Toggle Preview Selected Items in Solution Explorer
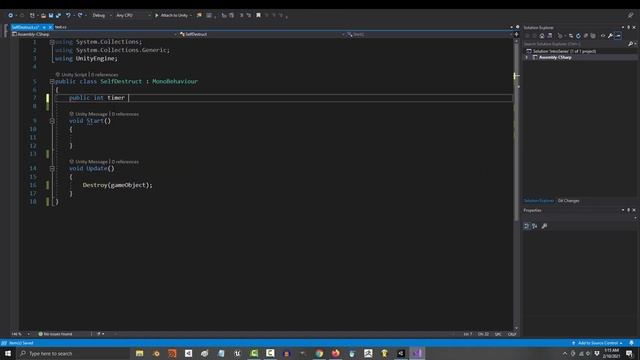Viewport: 640px width, 360px height. point(618,36)
